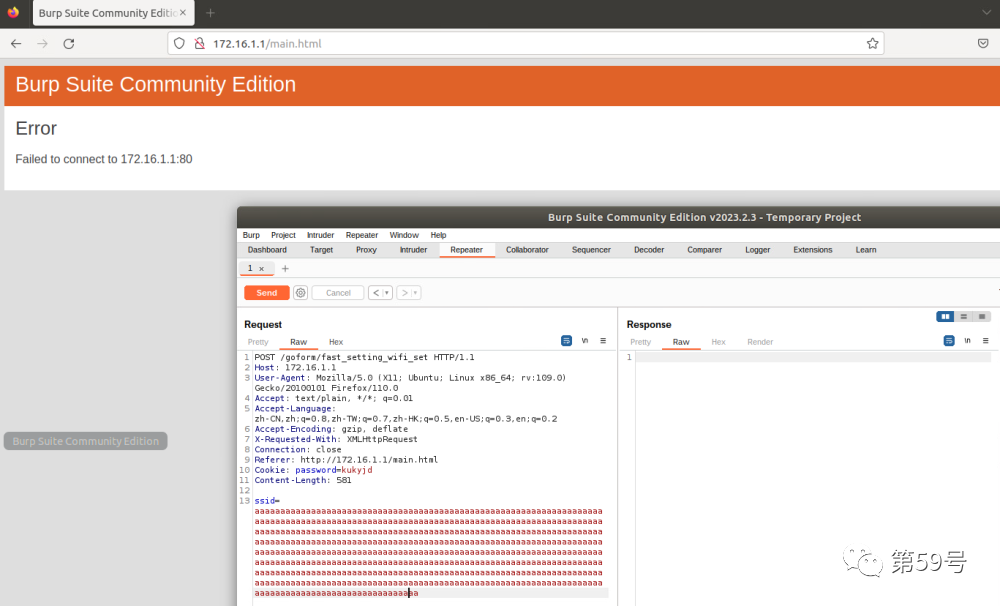List all tabs dropdown in Firefox

[986, 13]
